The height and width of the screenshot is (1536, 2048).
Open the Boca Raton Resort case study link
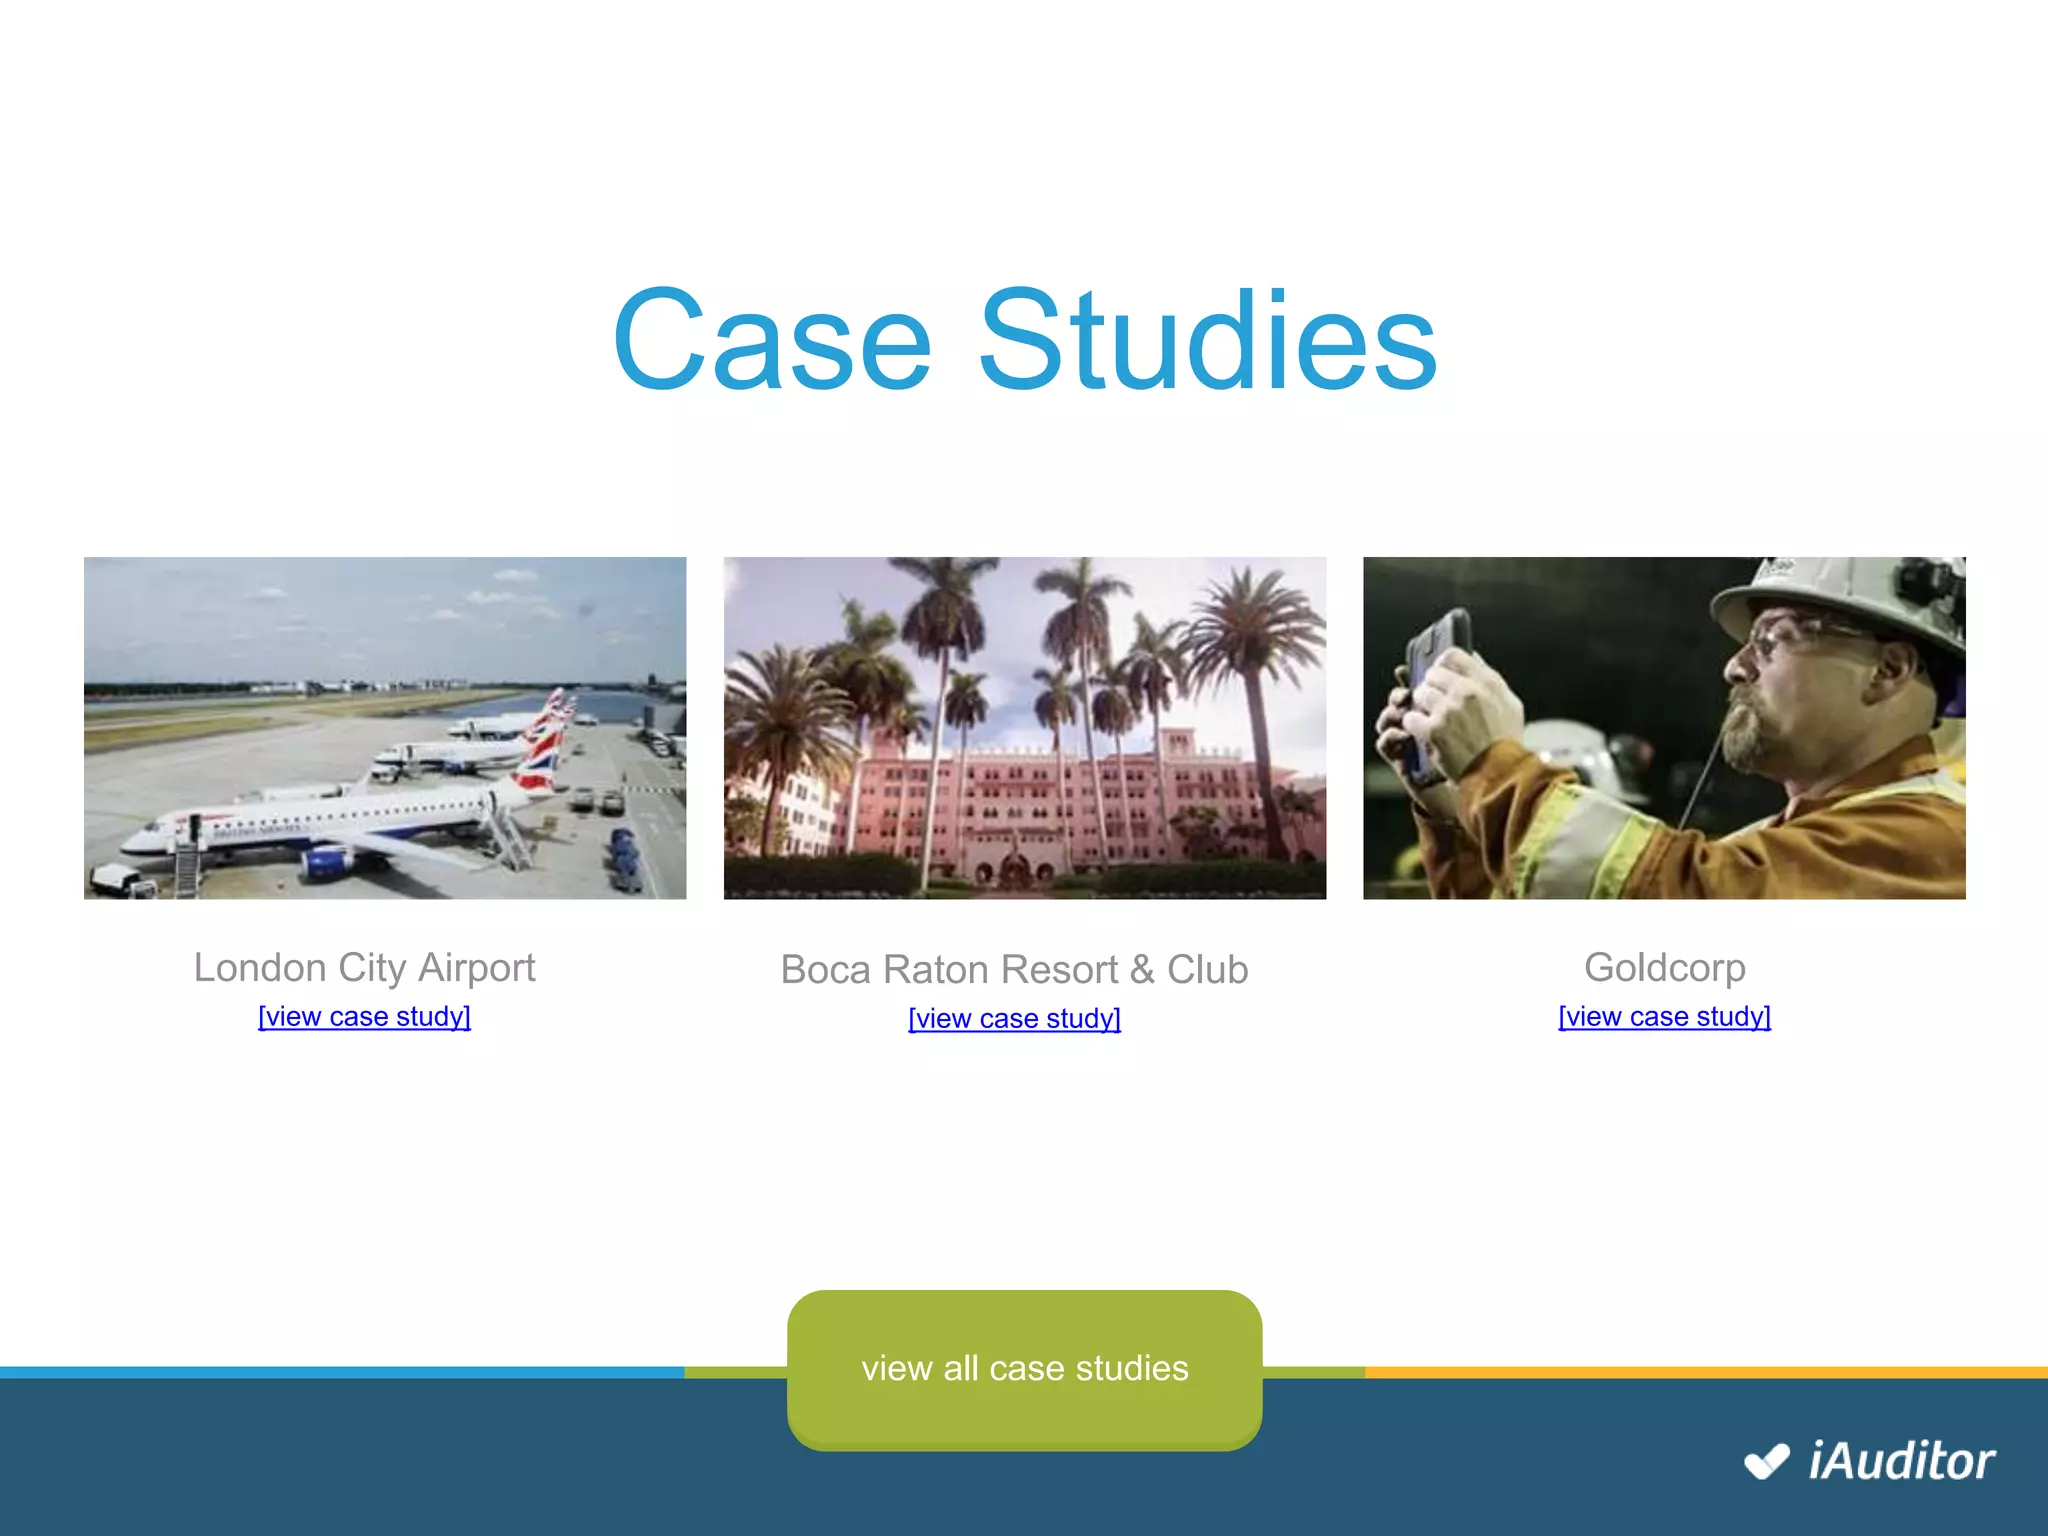(x=1014, y=1018)
